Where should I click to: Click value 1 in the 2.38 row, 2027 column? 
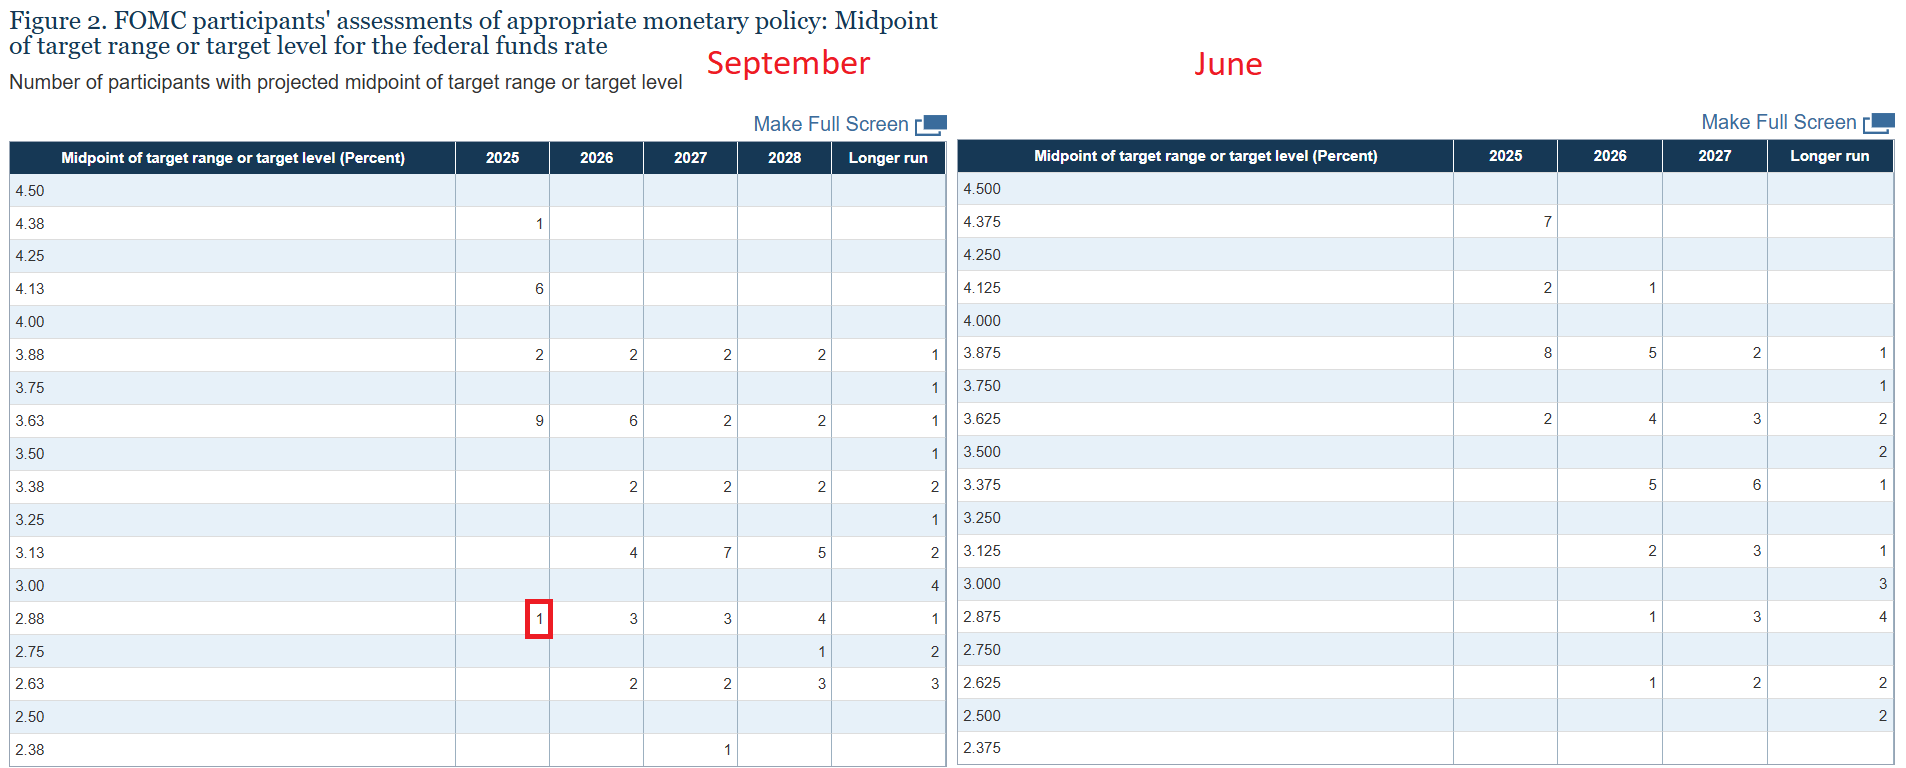point(727,750)
